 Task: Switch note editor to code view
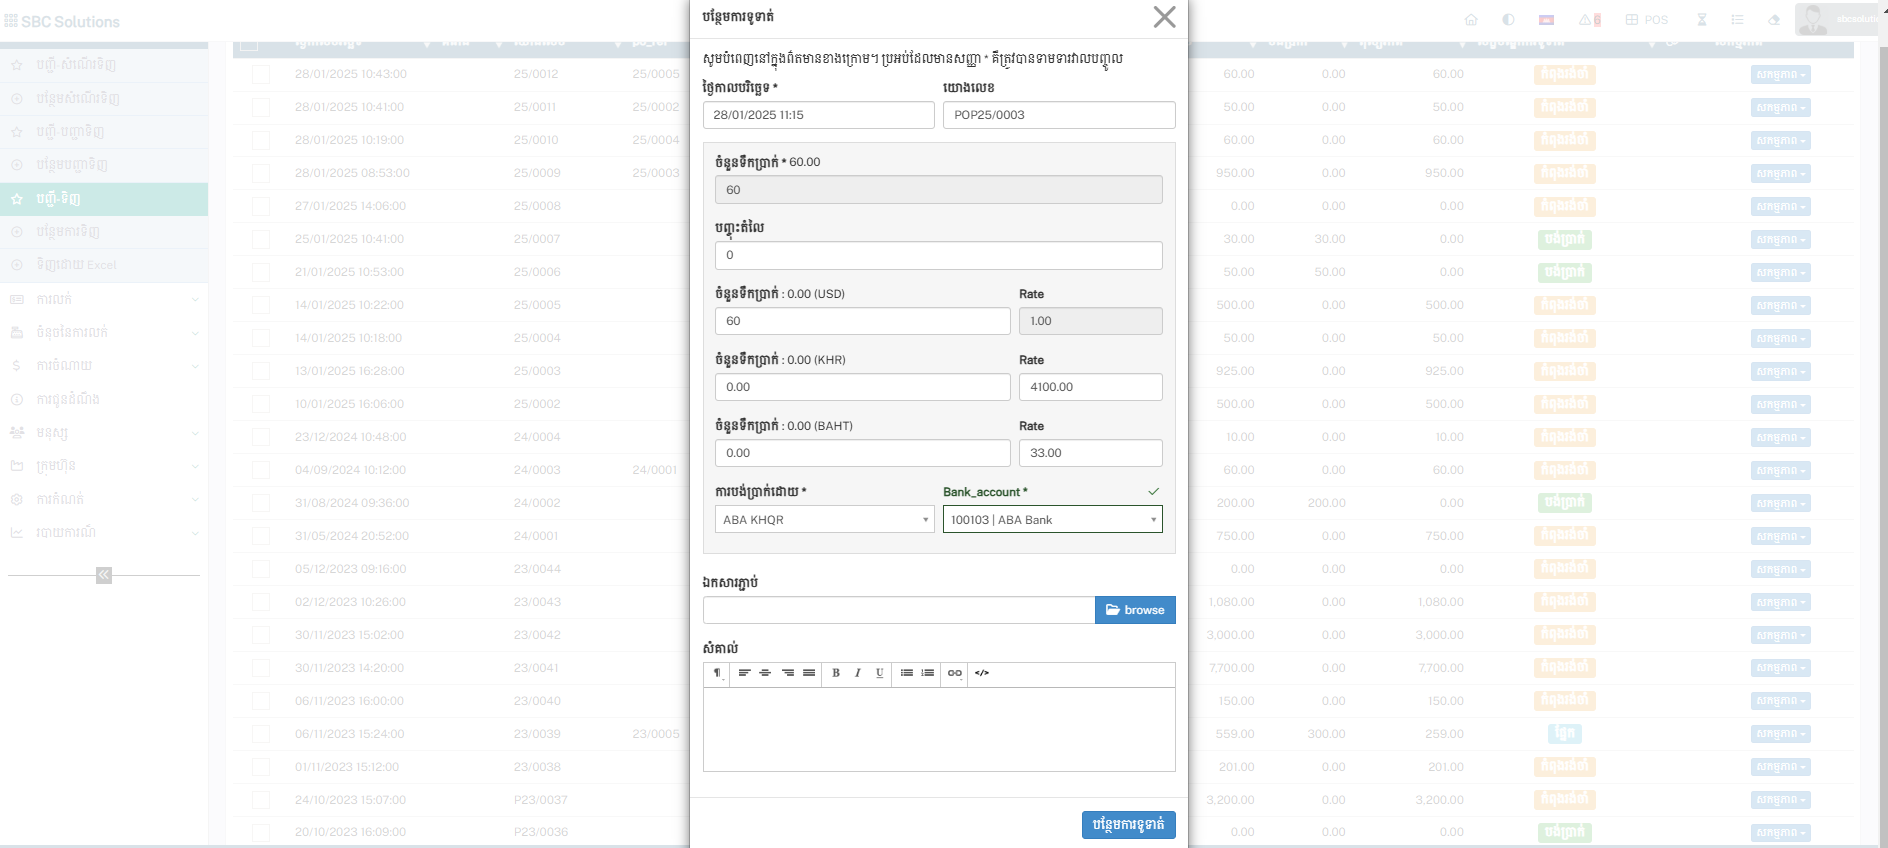coord(982,673)
